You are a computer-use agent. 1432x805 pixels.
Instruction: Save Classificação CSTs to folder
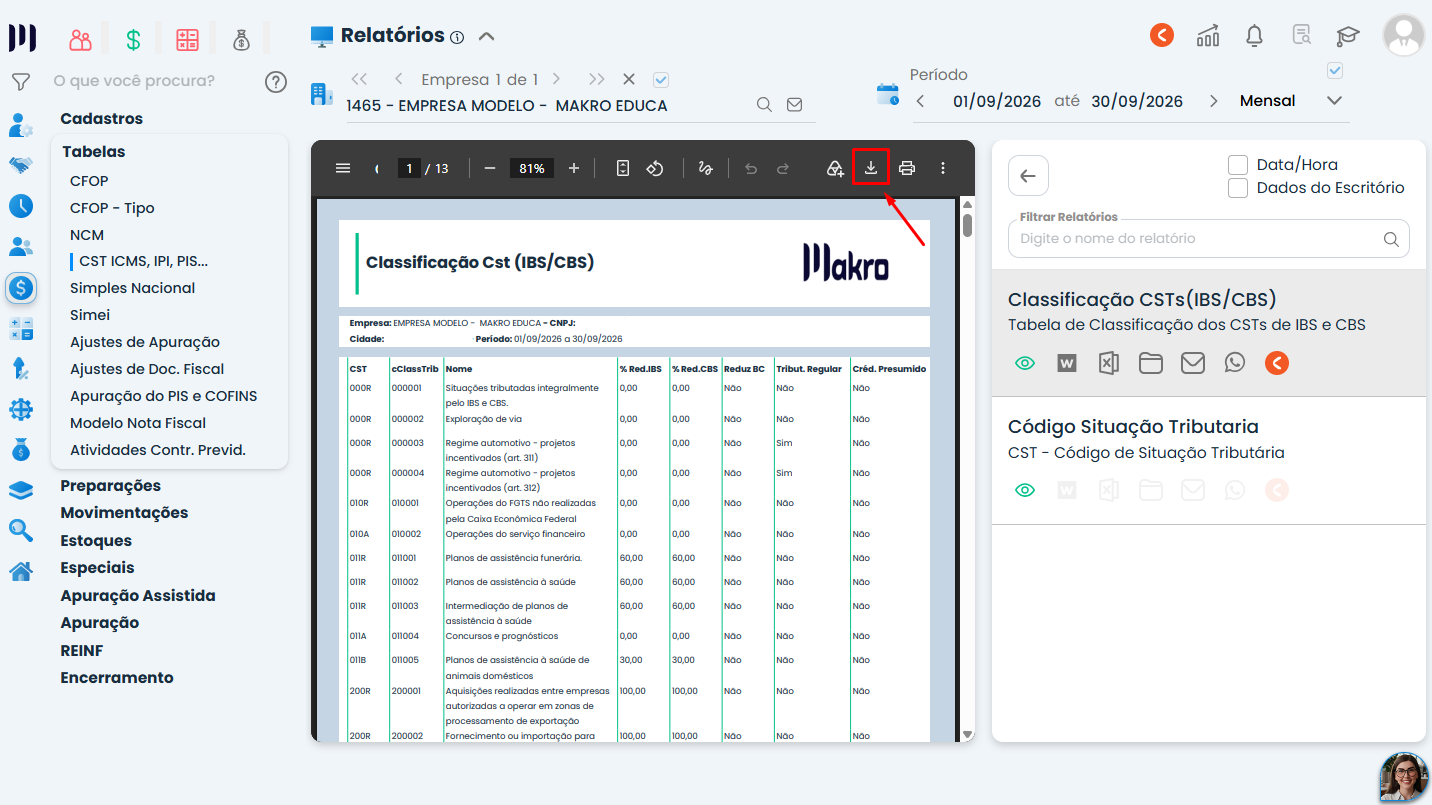point(1151,363)
